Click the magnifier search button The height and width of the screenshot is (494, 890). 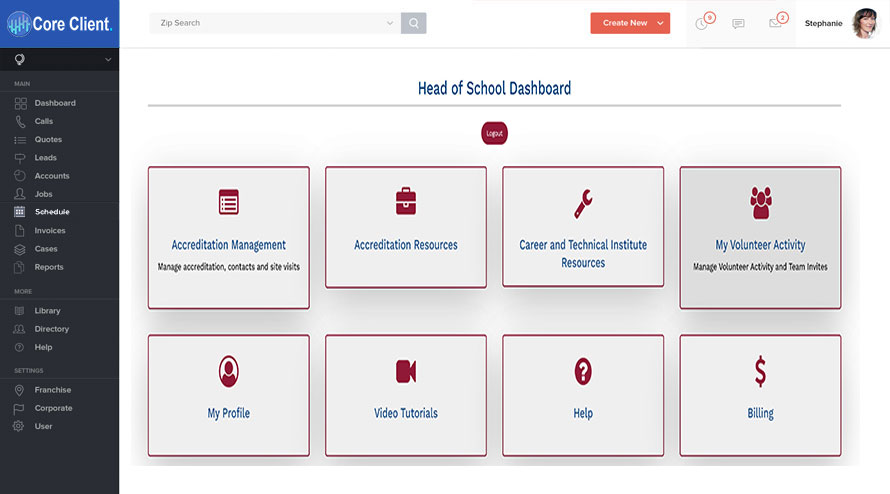[x=413, y=23]
